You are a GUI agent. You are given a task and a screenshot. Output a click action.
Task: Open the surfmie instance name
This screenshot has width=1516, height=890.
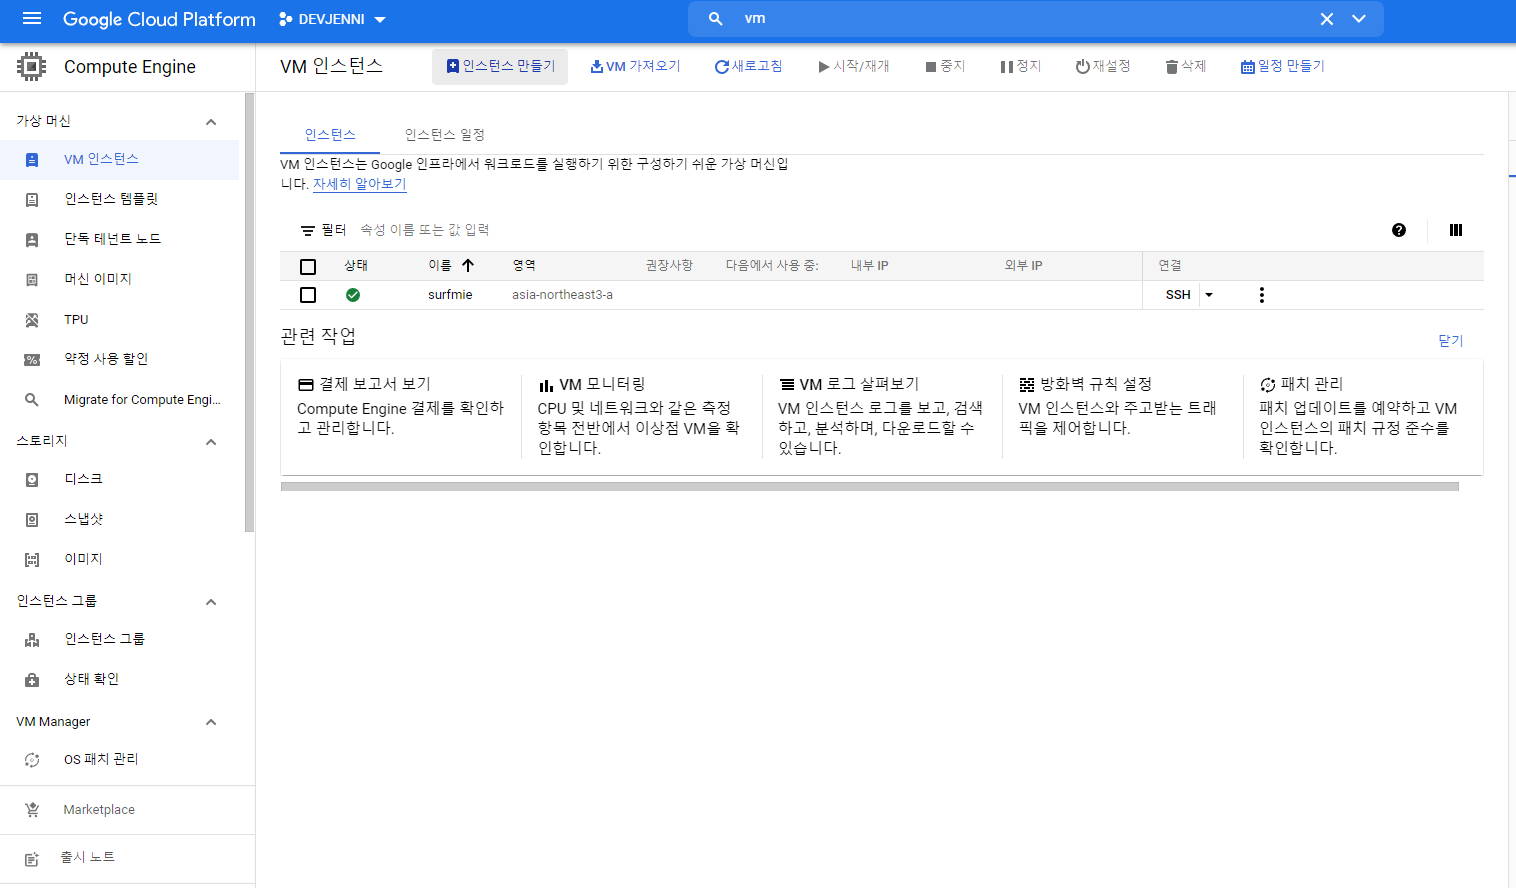coord(450,295)
